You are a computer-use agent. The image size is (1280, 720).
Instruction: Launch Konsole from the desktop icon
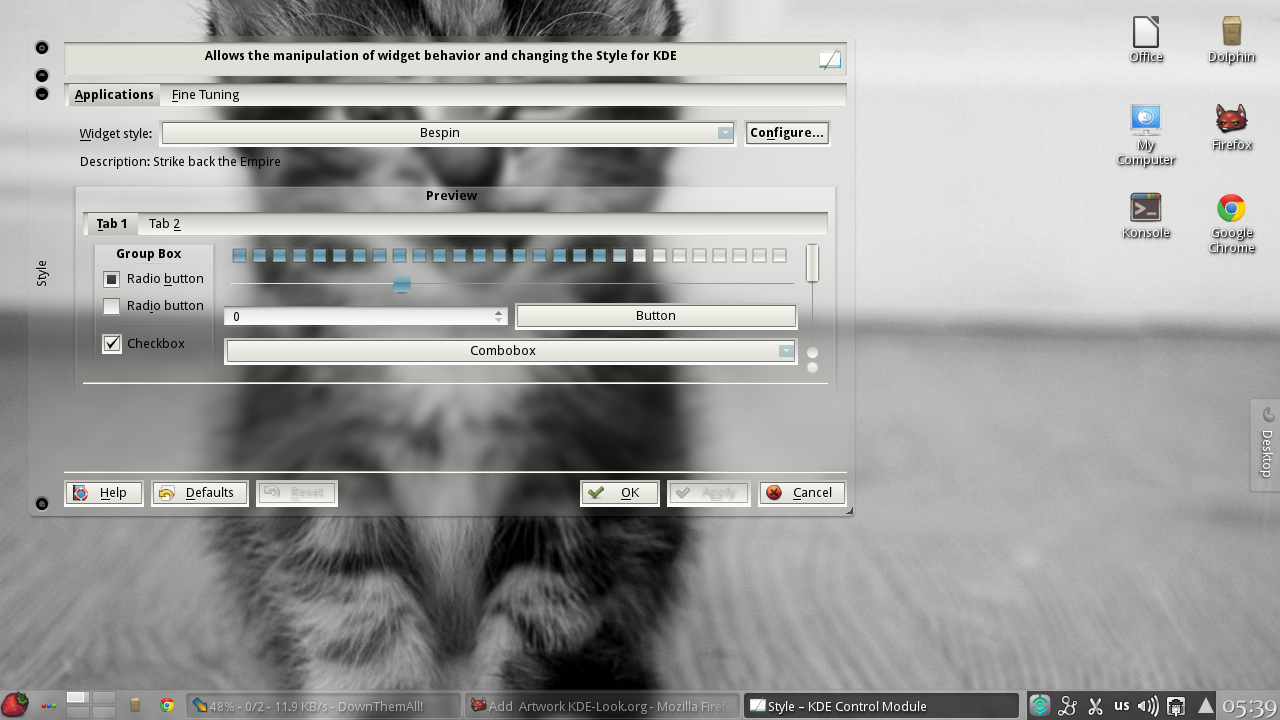[x=1146, y=215]
